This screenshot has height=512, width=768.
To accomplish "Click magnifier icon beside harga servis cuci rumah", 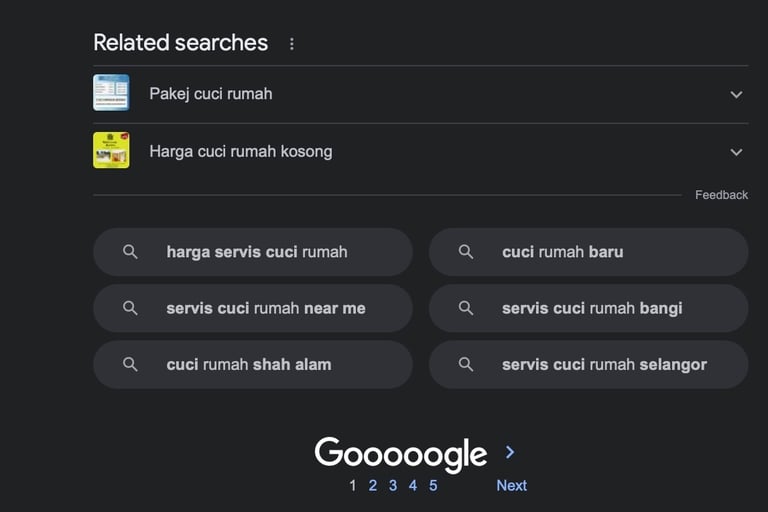I will [x=130, y=252].
